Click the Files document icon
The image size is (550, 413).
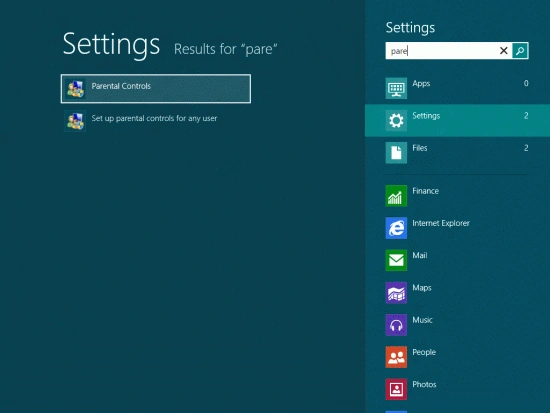tap(396, 153)
